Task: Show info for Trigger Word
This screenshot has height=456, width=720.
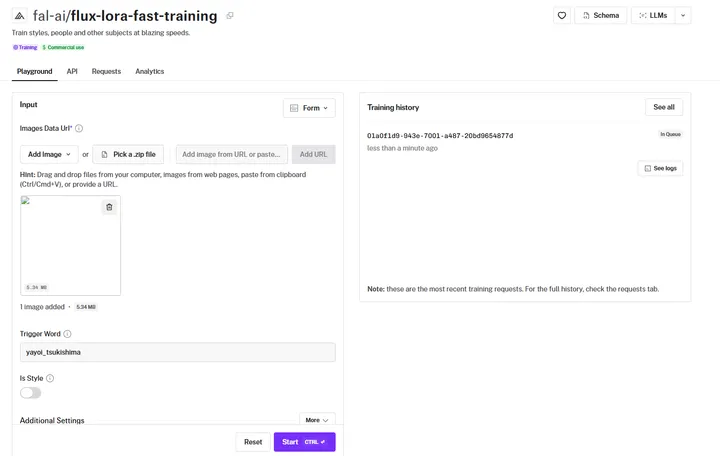Action: 67,334
